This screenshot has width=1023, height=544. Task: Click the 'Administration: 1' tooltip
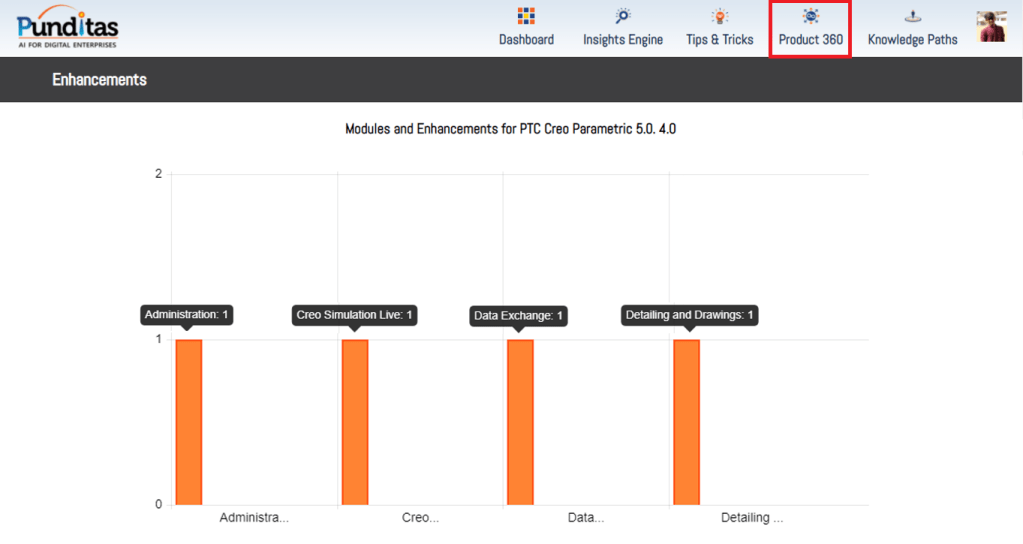[187, 315]
